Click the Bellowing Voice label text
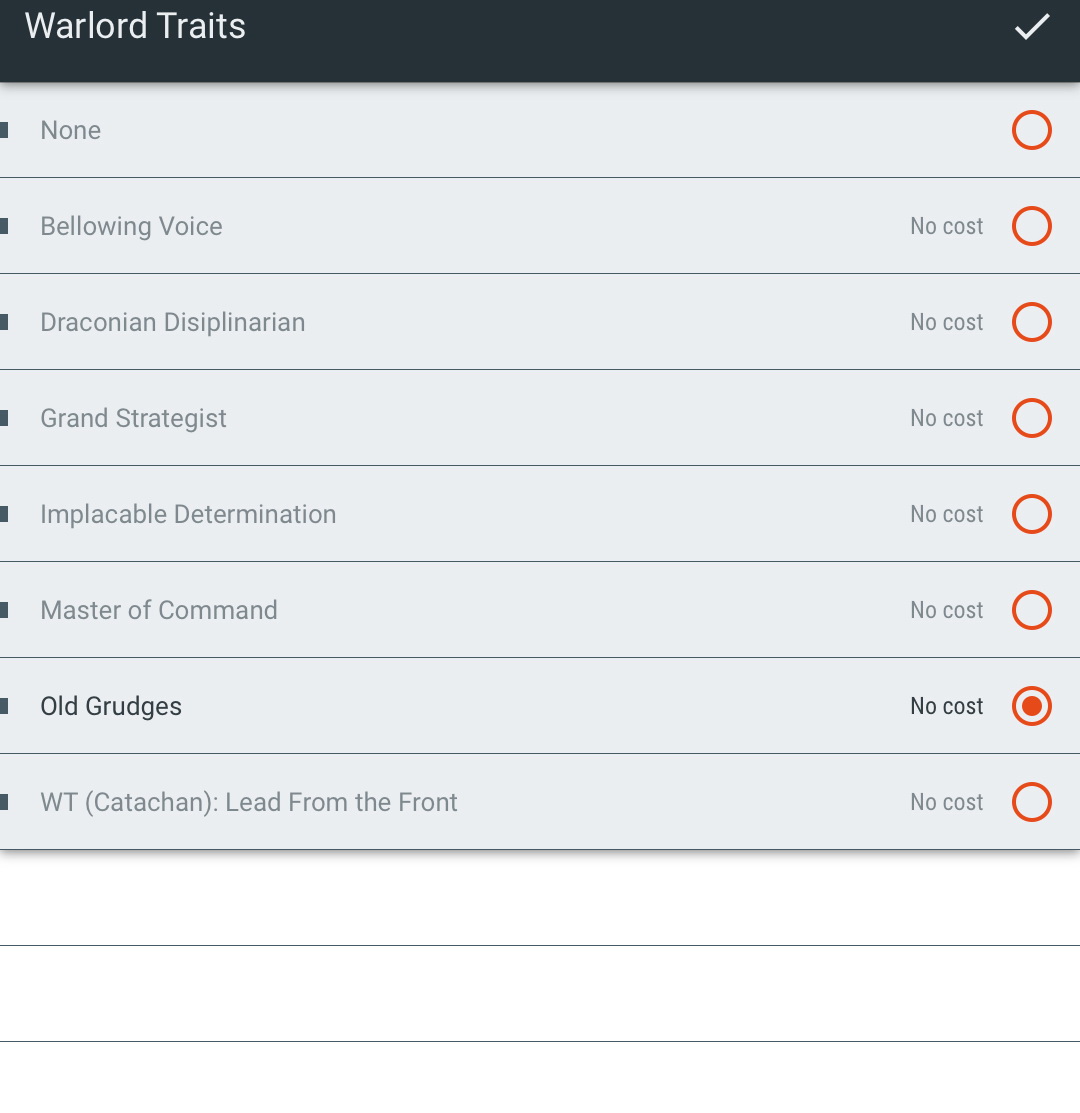The width and height of the screenshot is (1080, 1113). click(x=131, y=226)
